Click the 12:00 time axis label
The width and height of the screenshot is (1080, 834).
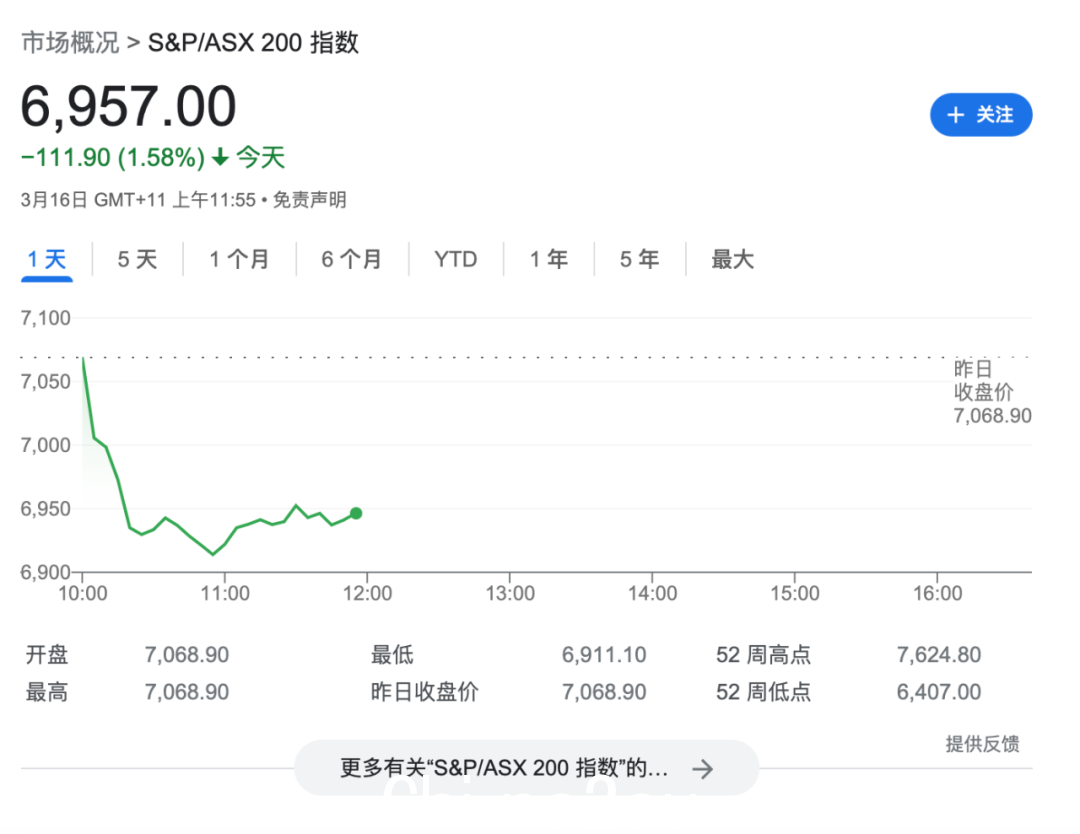tap(367, 593)
